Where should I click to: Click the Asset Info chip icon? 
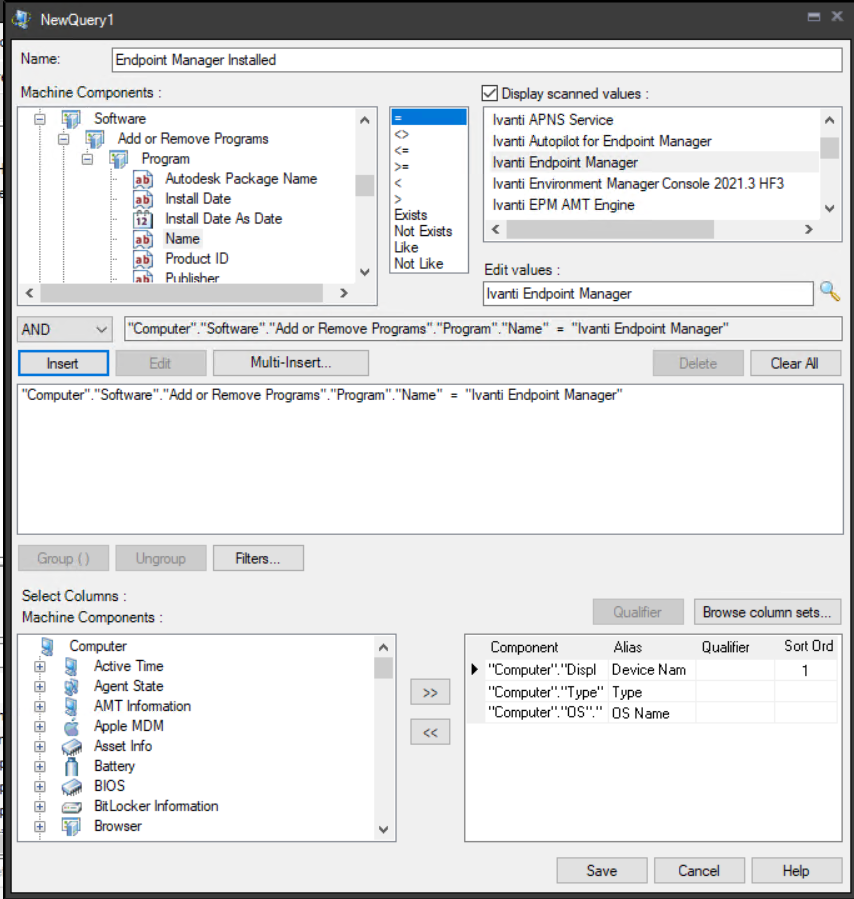tap(71, 746)
